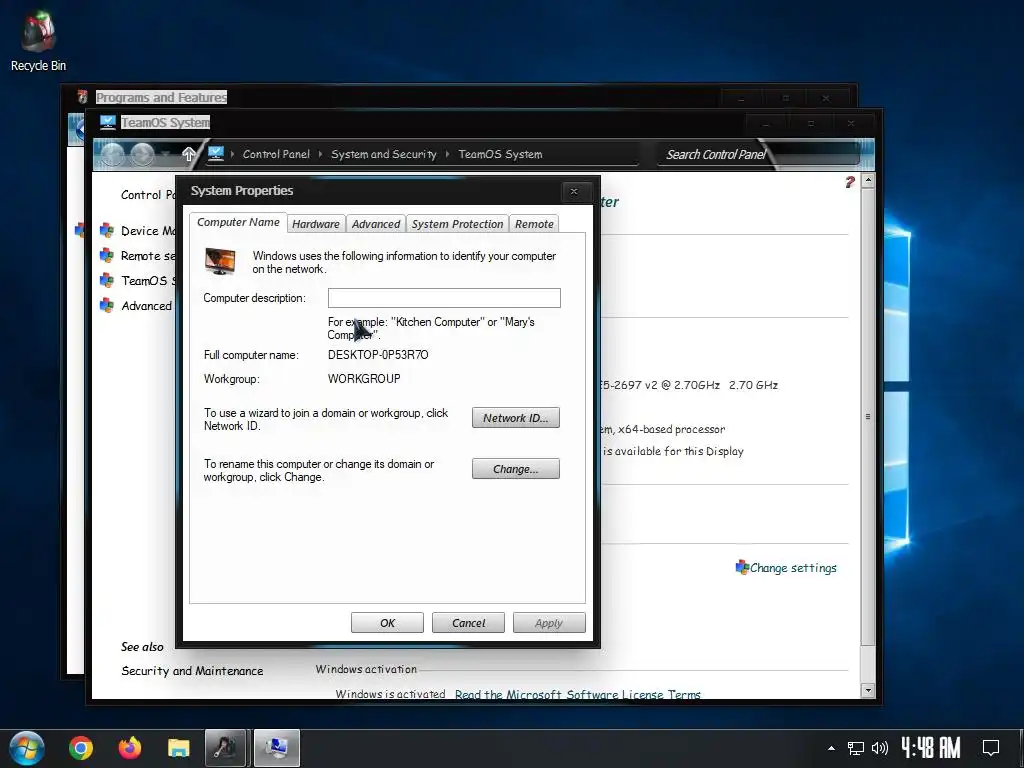Click the full computer name DESKTOP-0P53R7O
The width and height of the screenshot is (1024, 768).
[x=378, y=355]
